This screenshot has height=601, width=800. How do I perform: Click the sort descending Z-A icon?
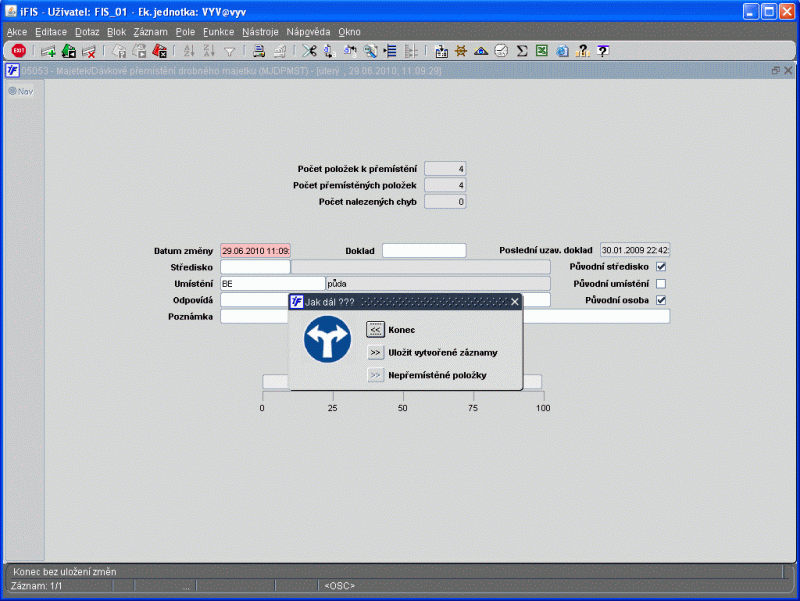(209, 51)
